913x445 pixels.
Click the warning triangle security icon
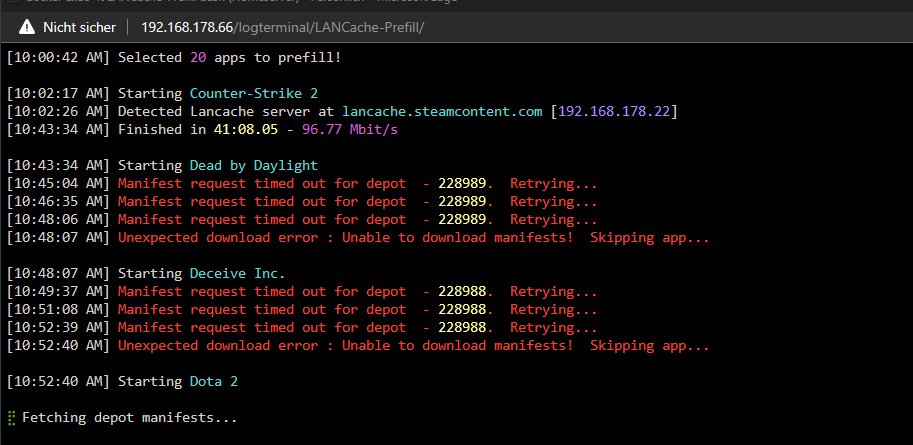[x=27, y=27]
